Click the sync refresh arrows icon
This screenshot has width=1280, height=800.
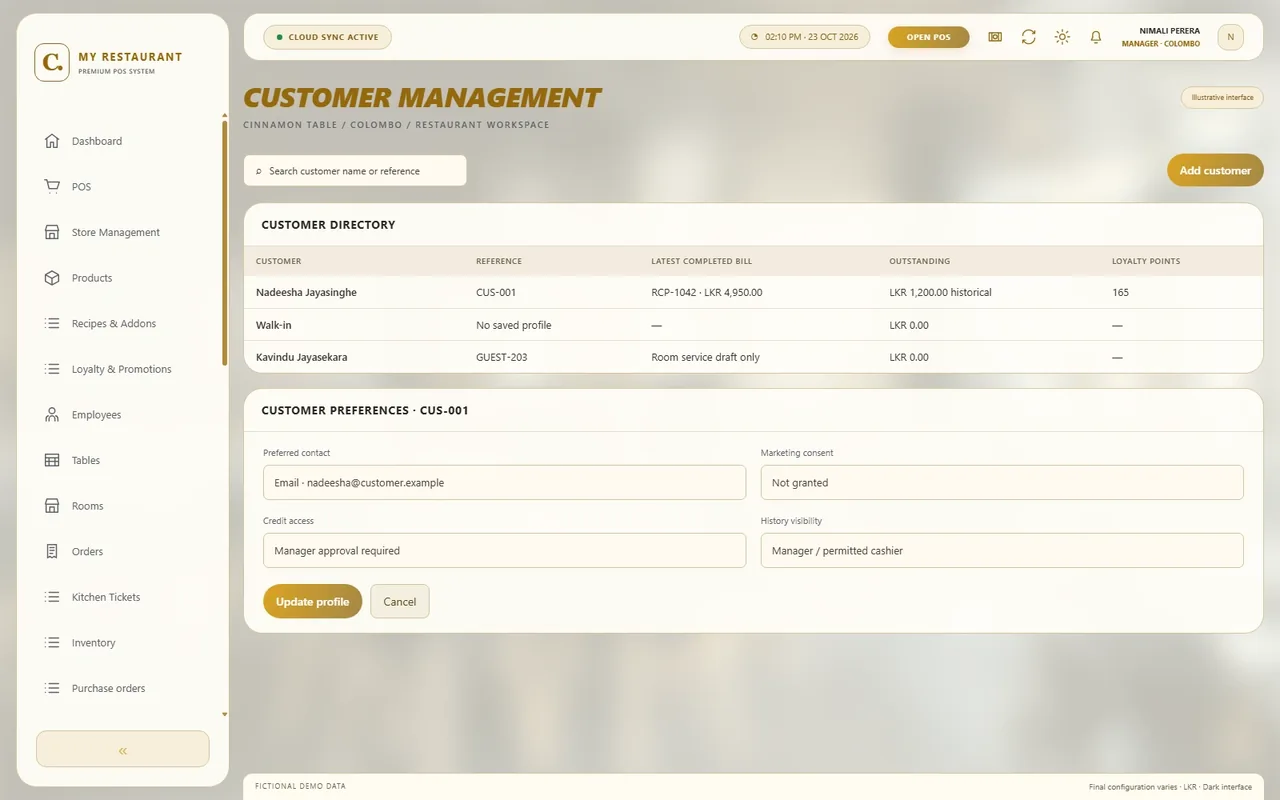1028,37
